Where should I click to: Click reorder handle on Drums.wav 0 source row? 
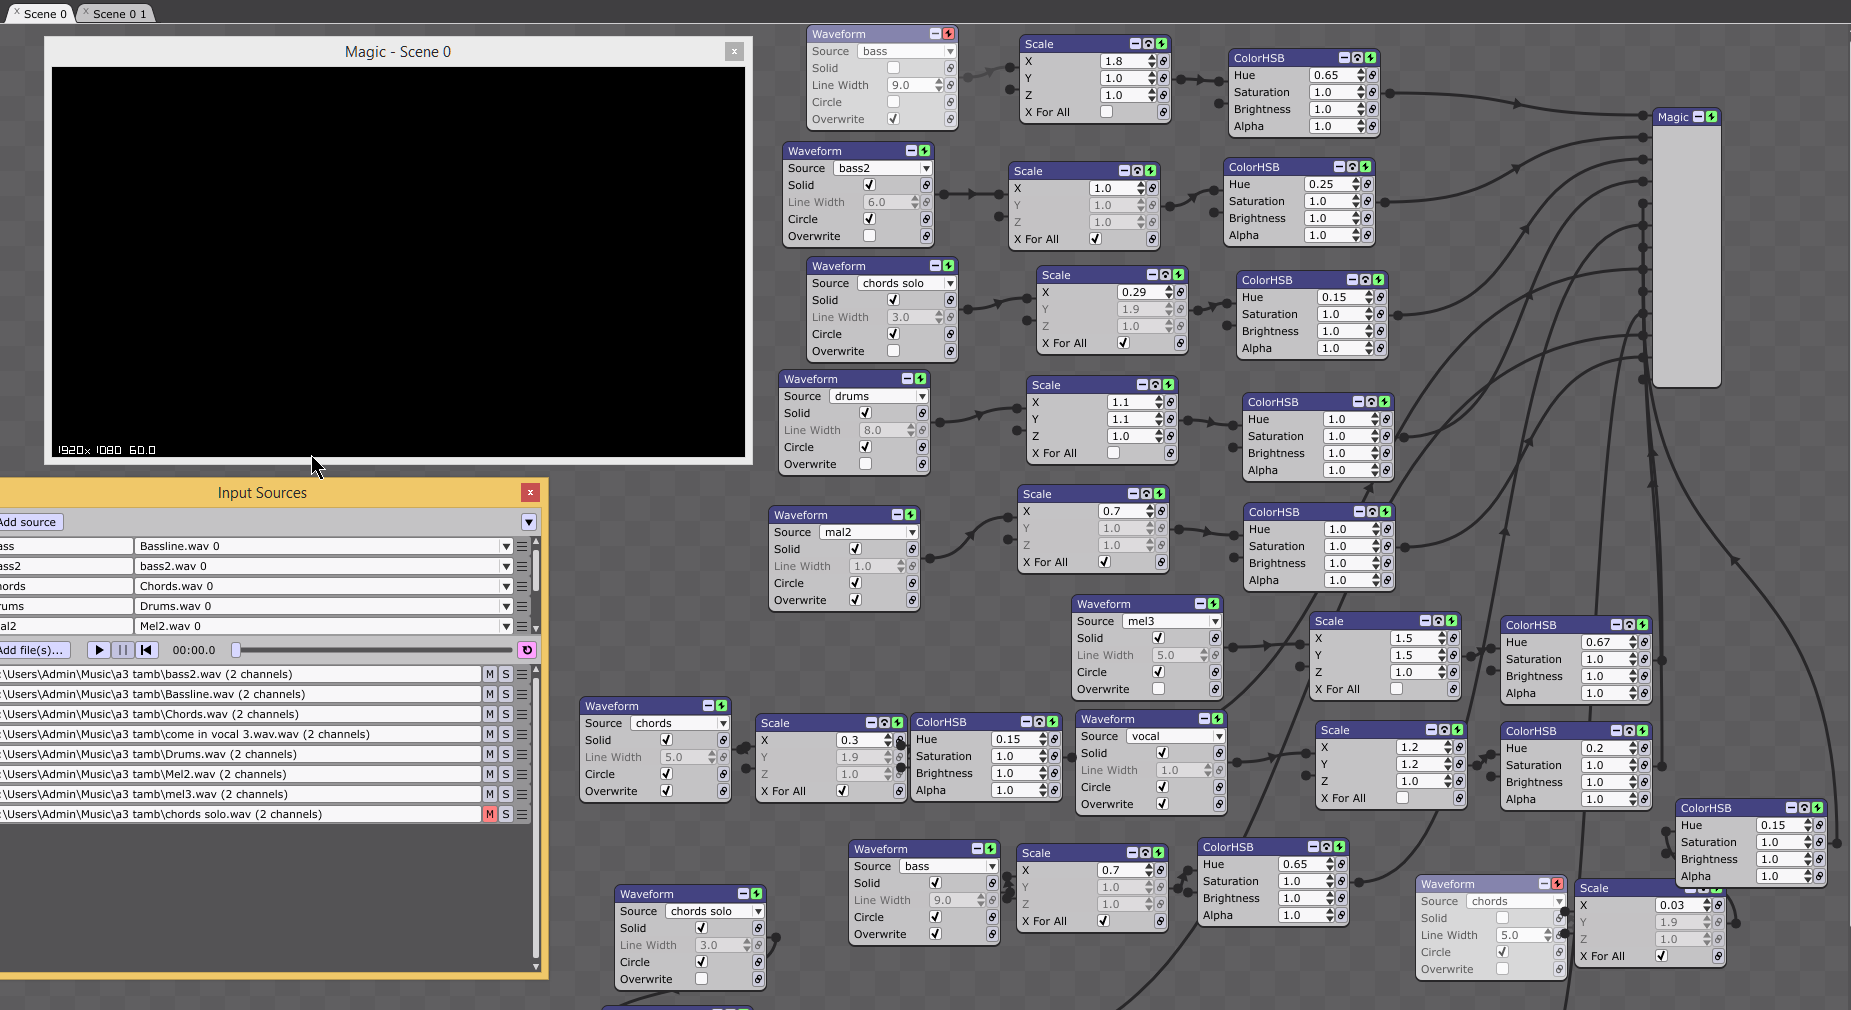pos(522,606)
